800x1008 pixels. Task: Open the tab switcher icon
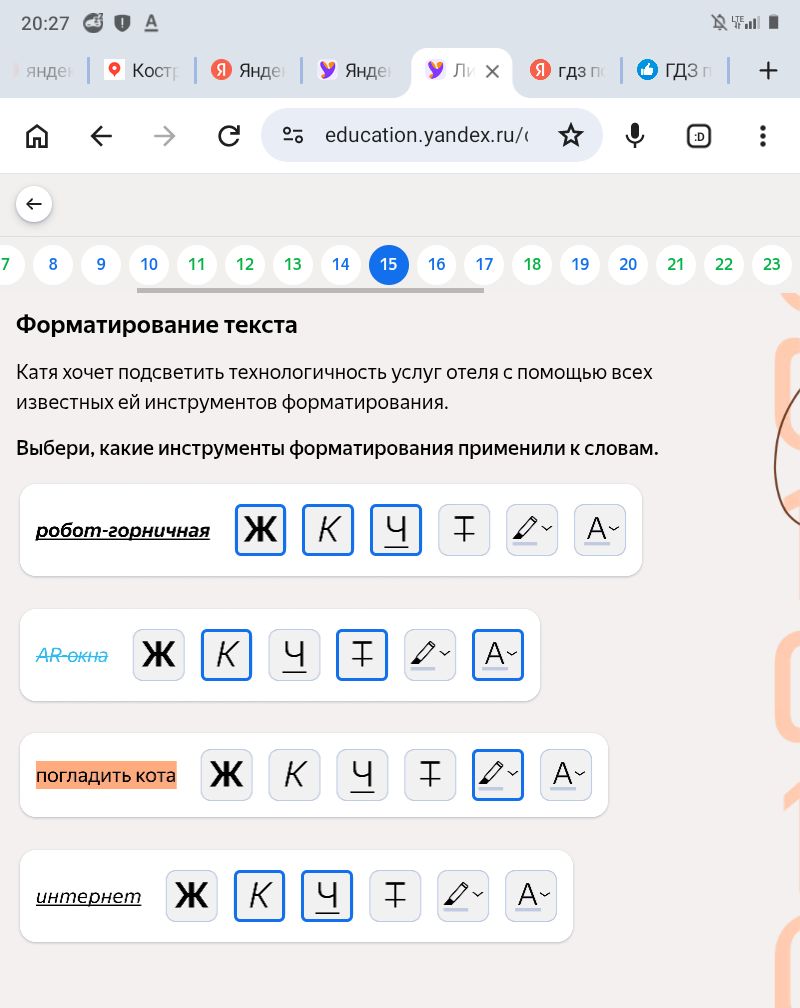tap(699, 136)
